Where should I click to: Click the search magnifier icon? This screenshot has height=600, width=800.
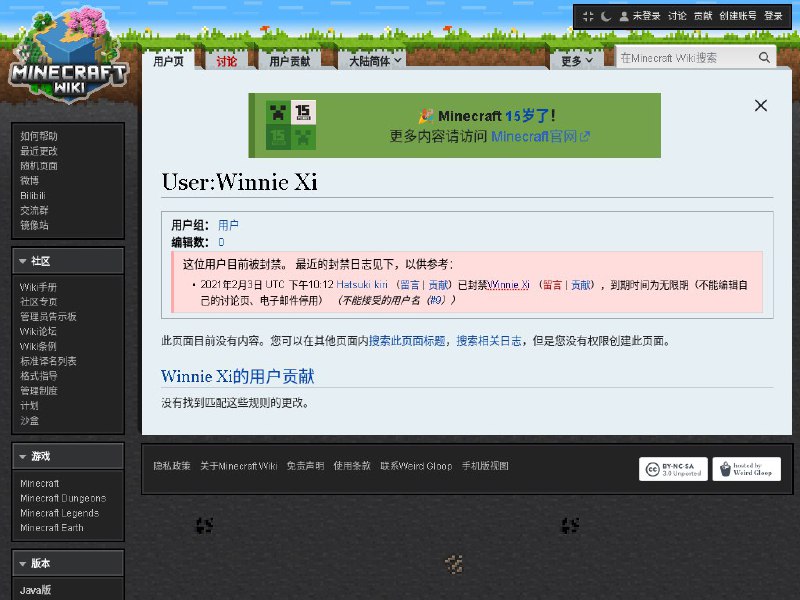point(764,59)
